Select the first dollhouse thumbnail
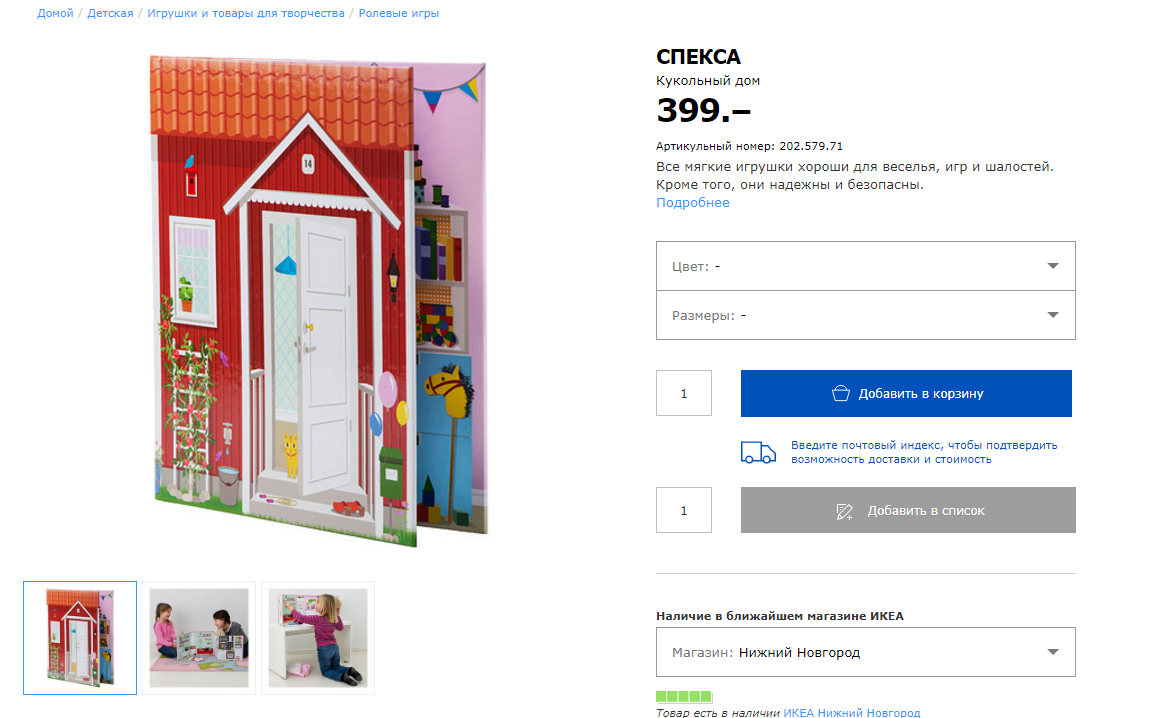This screenshot has width=1155, height=718. [x=80, y=638]
